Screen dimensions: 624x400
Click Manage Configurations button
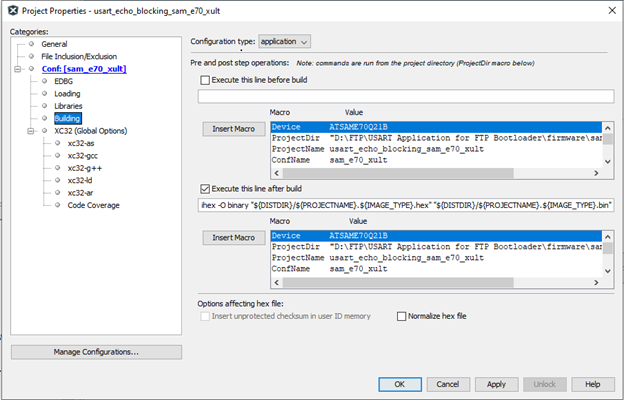click(96, 352)
